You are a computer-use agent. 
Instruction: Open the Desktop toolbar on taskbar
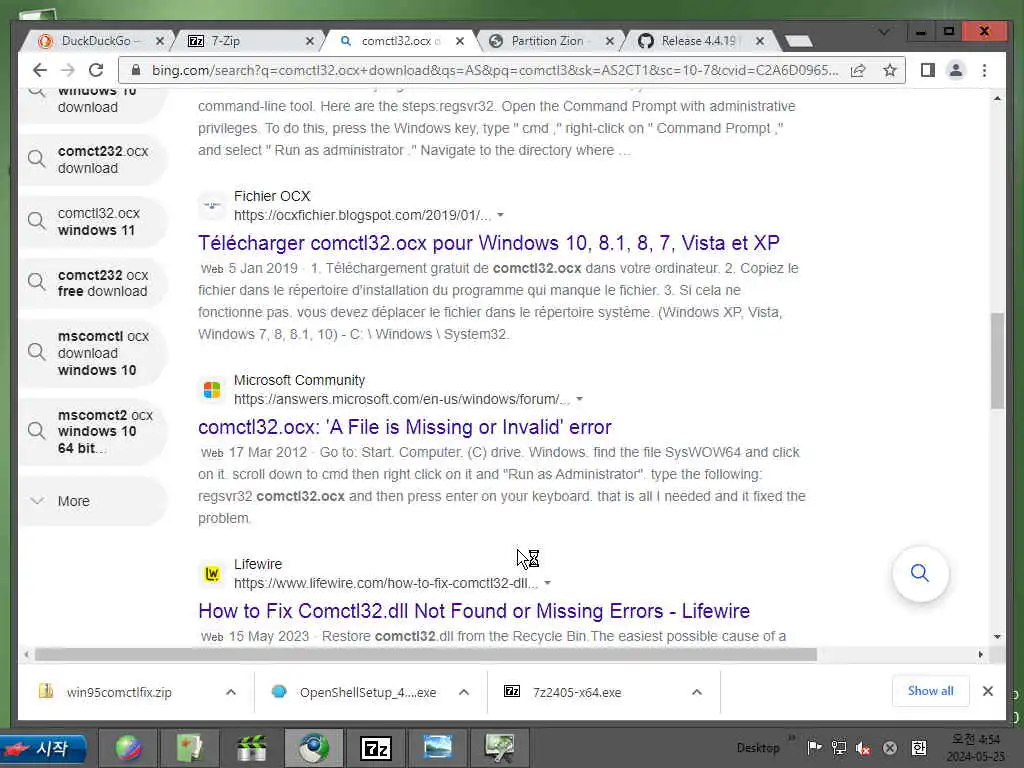[758, 748]
